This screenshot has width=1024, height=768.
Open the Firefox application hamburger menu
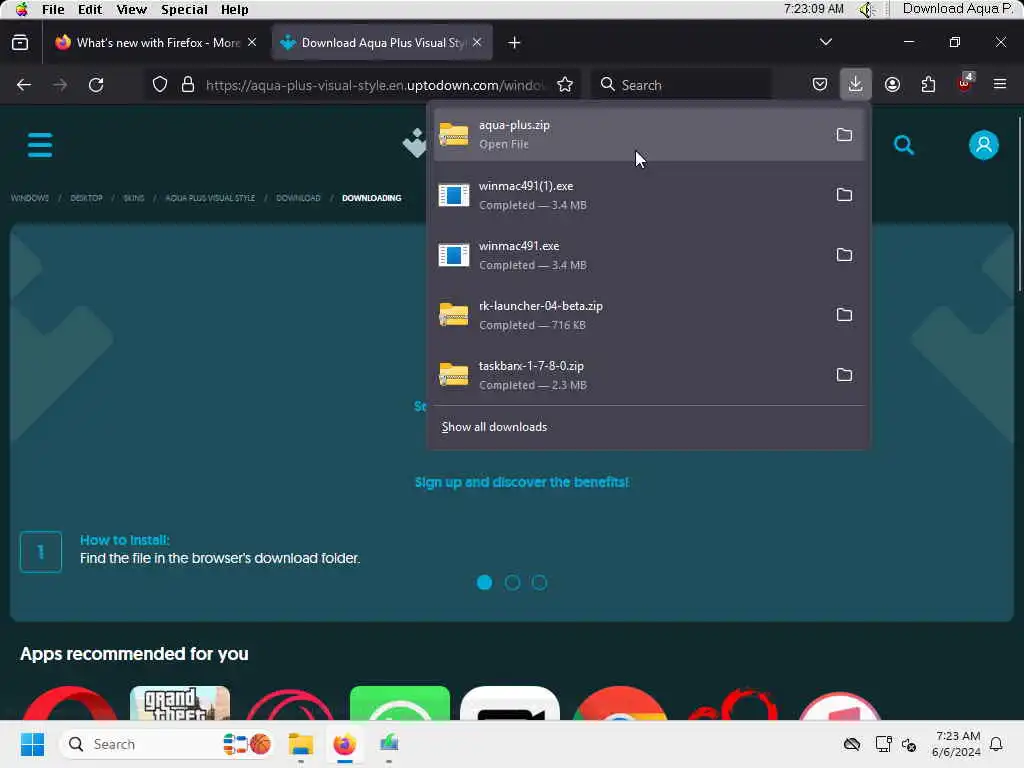pyautogui.click(x=1000, y=84)
